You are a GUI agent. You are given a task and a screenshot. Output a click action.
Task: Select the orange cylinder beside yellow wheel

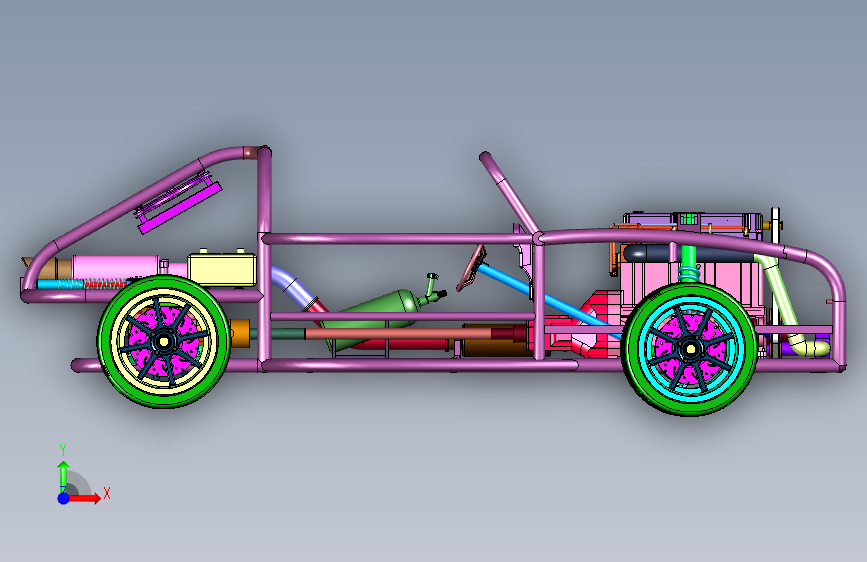tap(239, 333)
